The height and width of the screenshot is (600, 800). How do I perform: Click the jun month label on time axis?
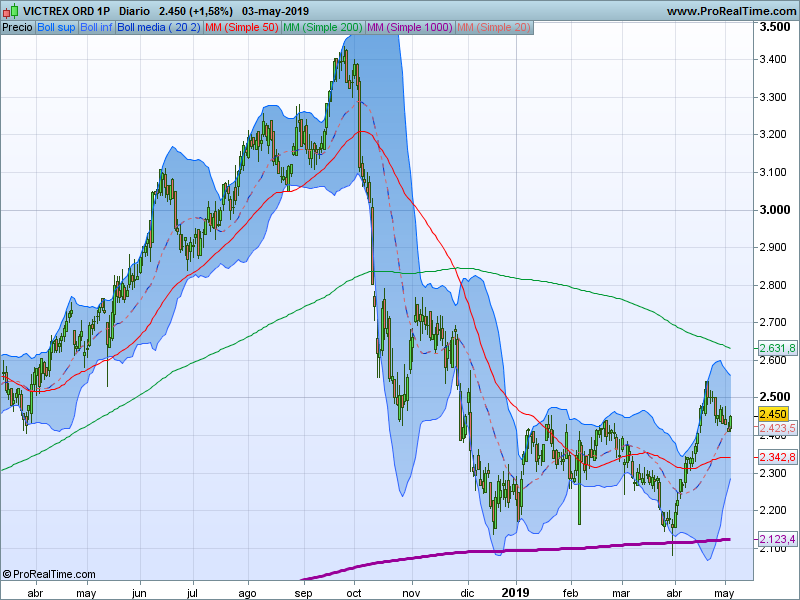tap(139, 593)
